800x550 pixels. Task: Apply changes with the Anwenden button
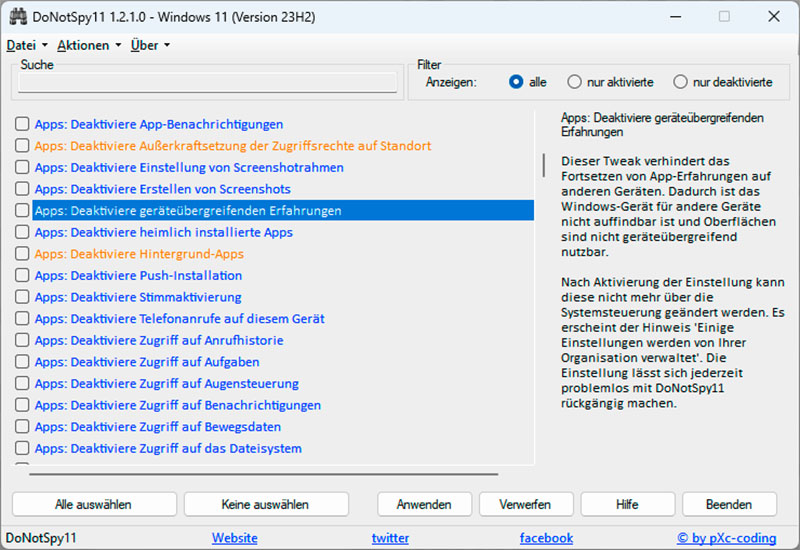(424, 504)
